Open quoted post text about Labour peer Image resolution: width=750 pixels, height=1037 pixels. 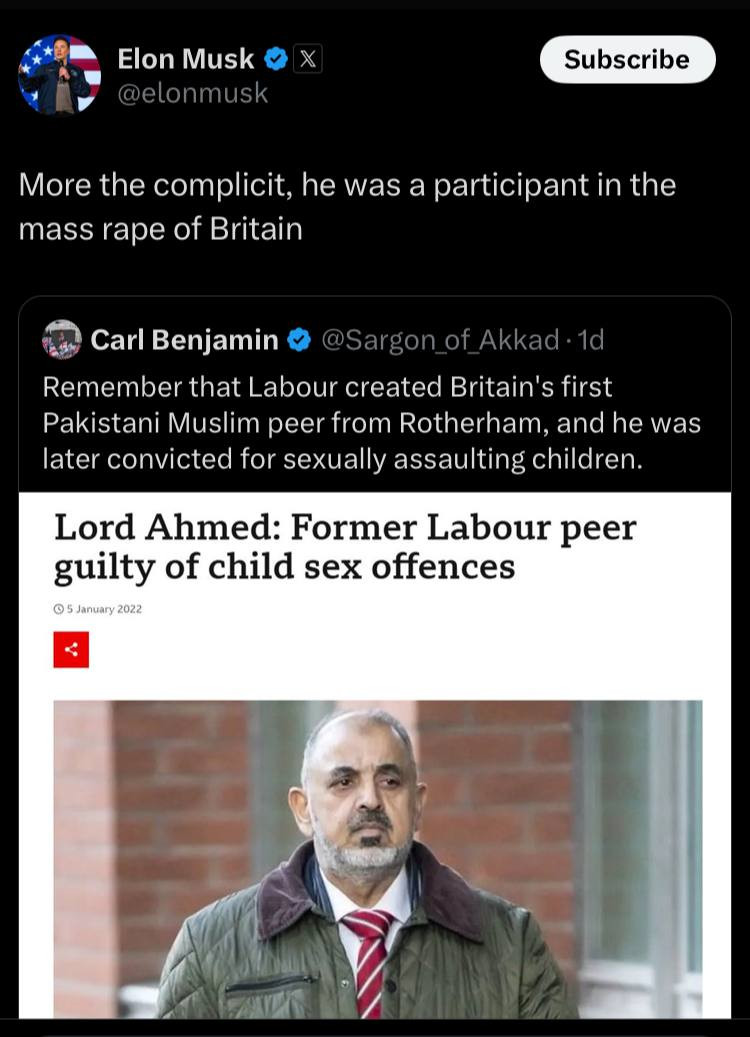[x=371, y=423]
